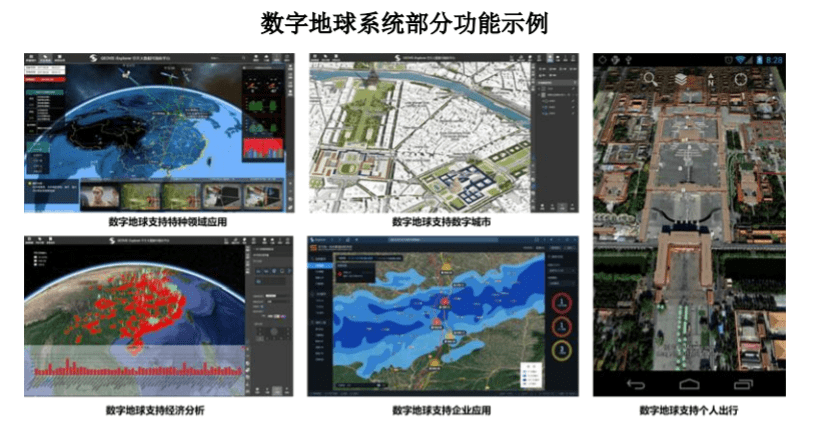
Task: Tap the crosshair locate icon on phone map
Action: pyautogui.click(x=741, y=80)
